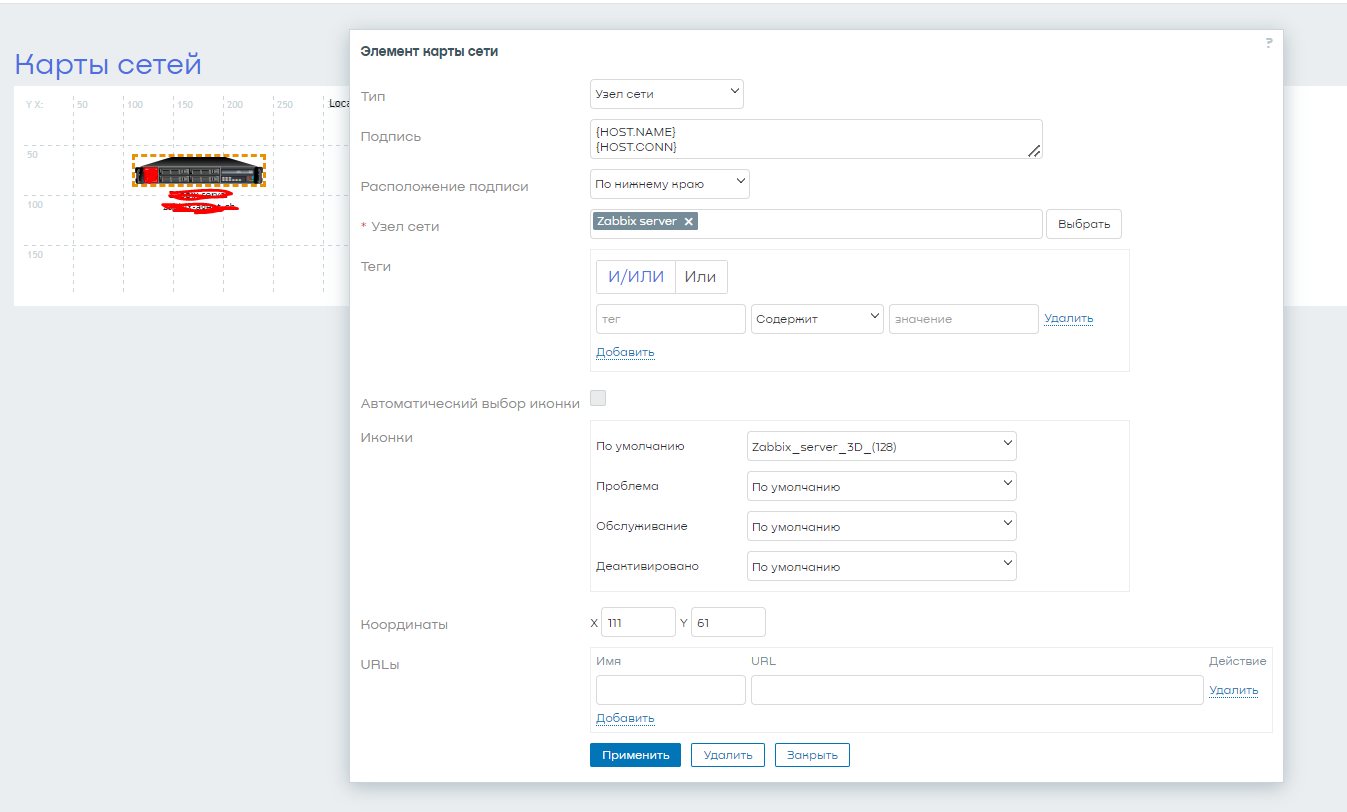Image resolution: width=1347 pixels, height=812 pixels.
Task: Click Удалить link in tags row
Action: click(x=1069, y=319)
